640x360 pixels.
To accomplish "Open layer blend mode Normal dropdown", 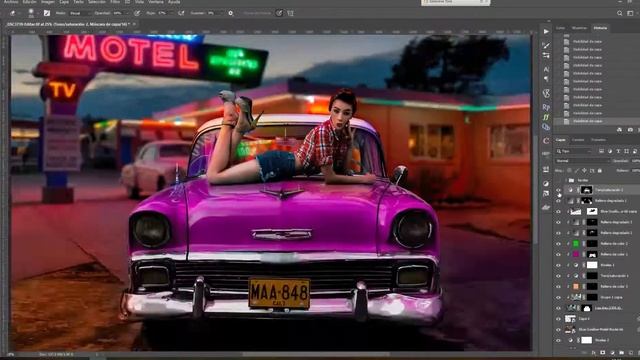I will pyautogui.click(x=582, y=161).
